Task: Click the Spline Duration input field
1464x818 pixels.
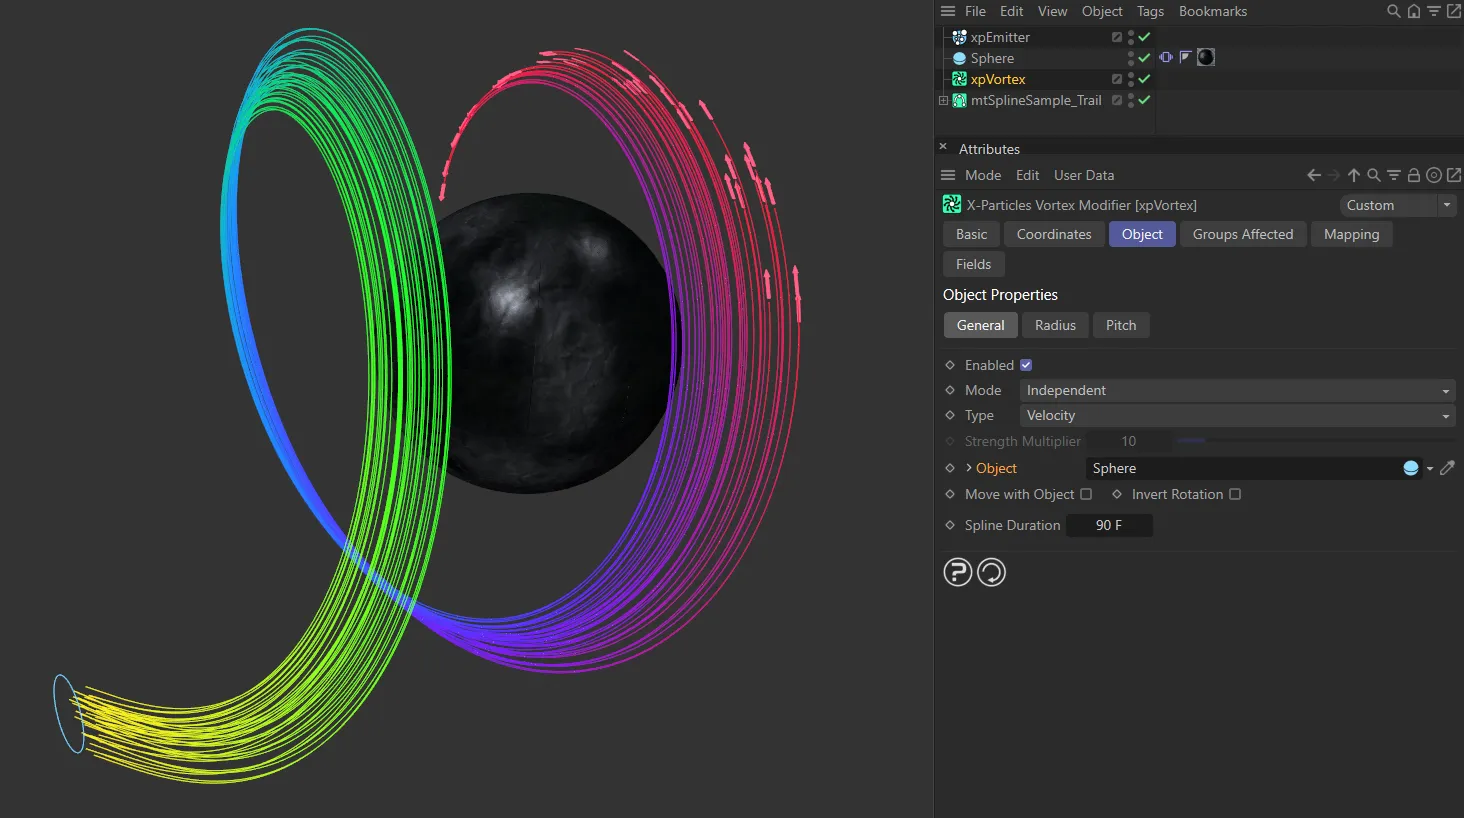Action: [1109, 525]
